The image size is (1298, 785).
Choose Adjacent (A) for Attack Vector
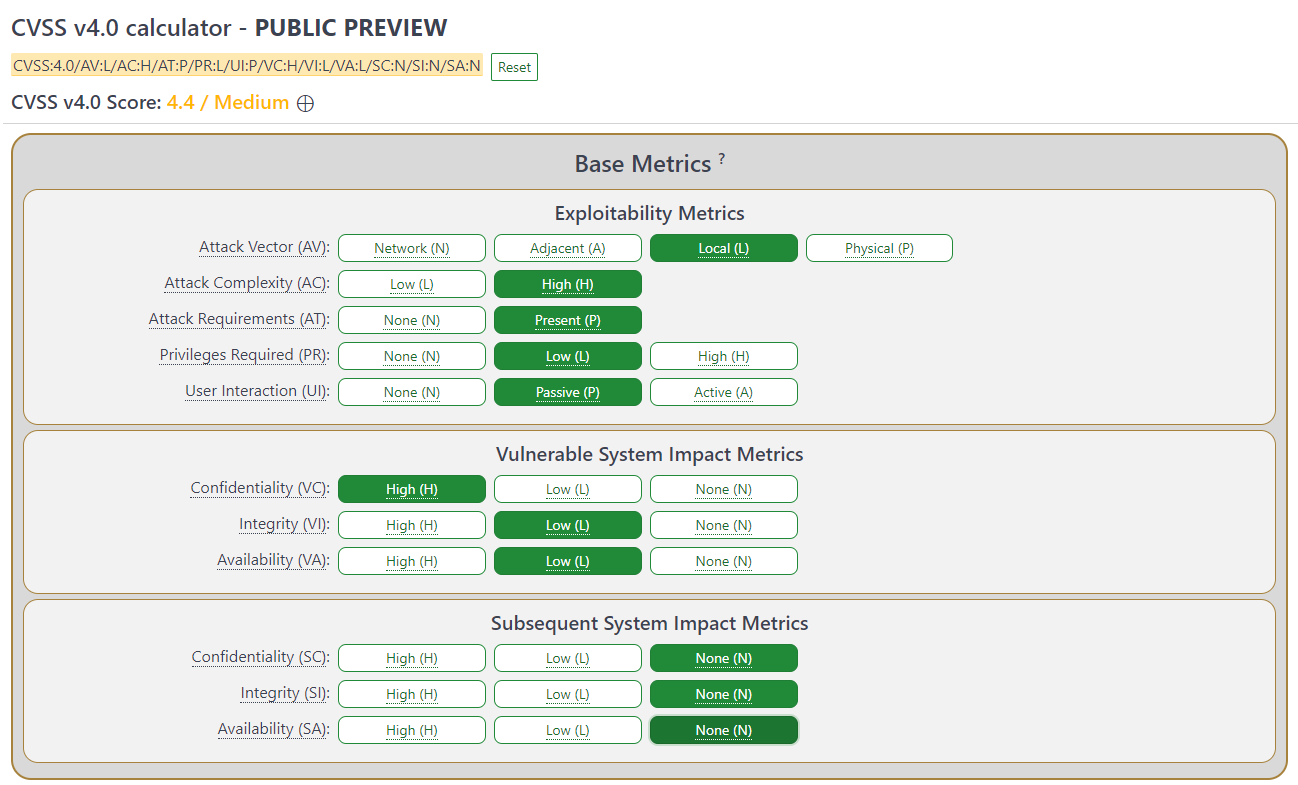[568, 248]
